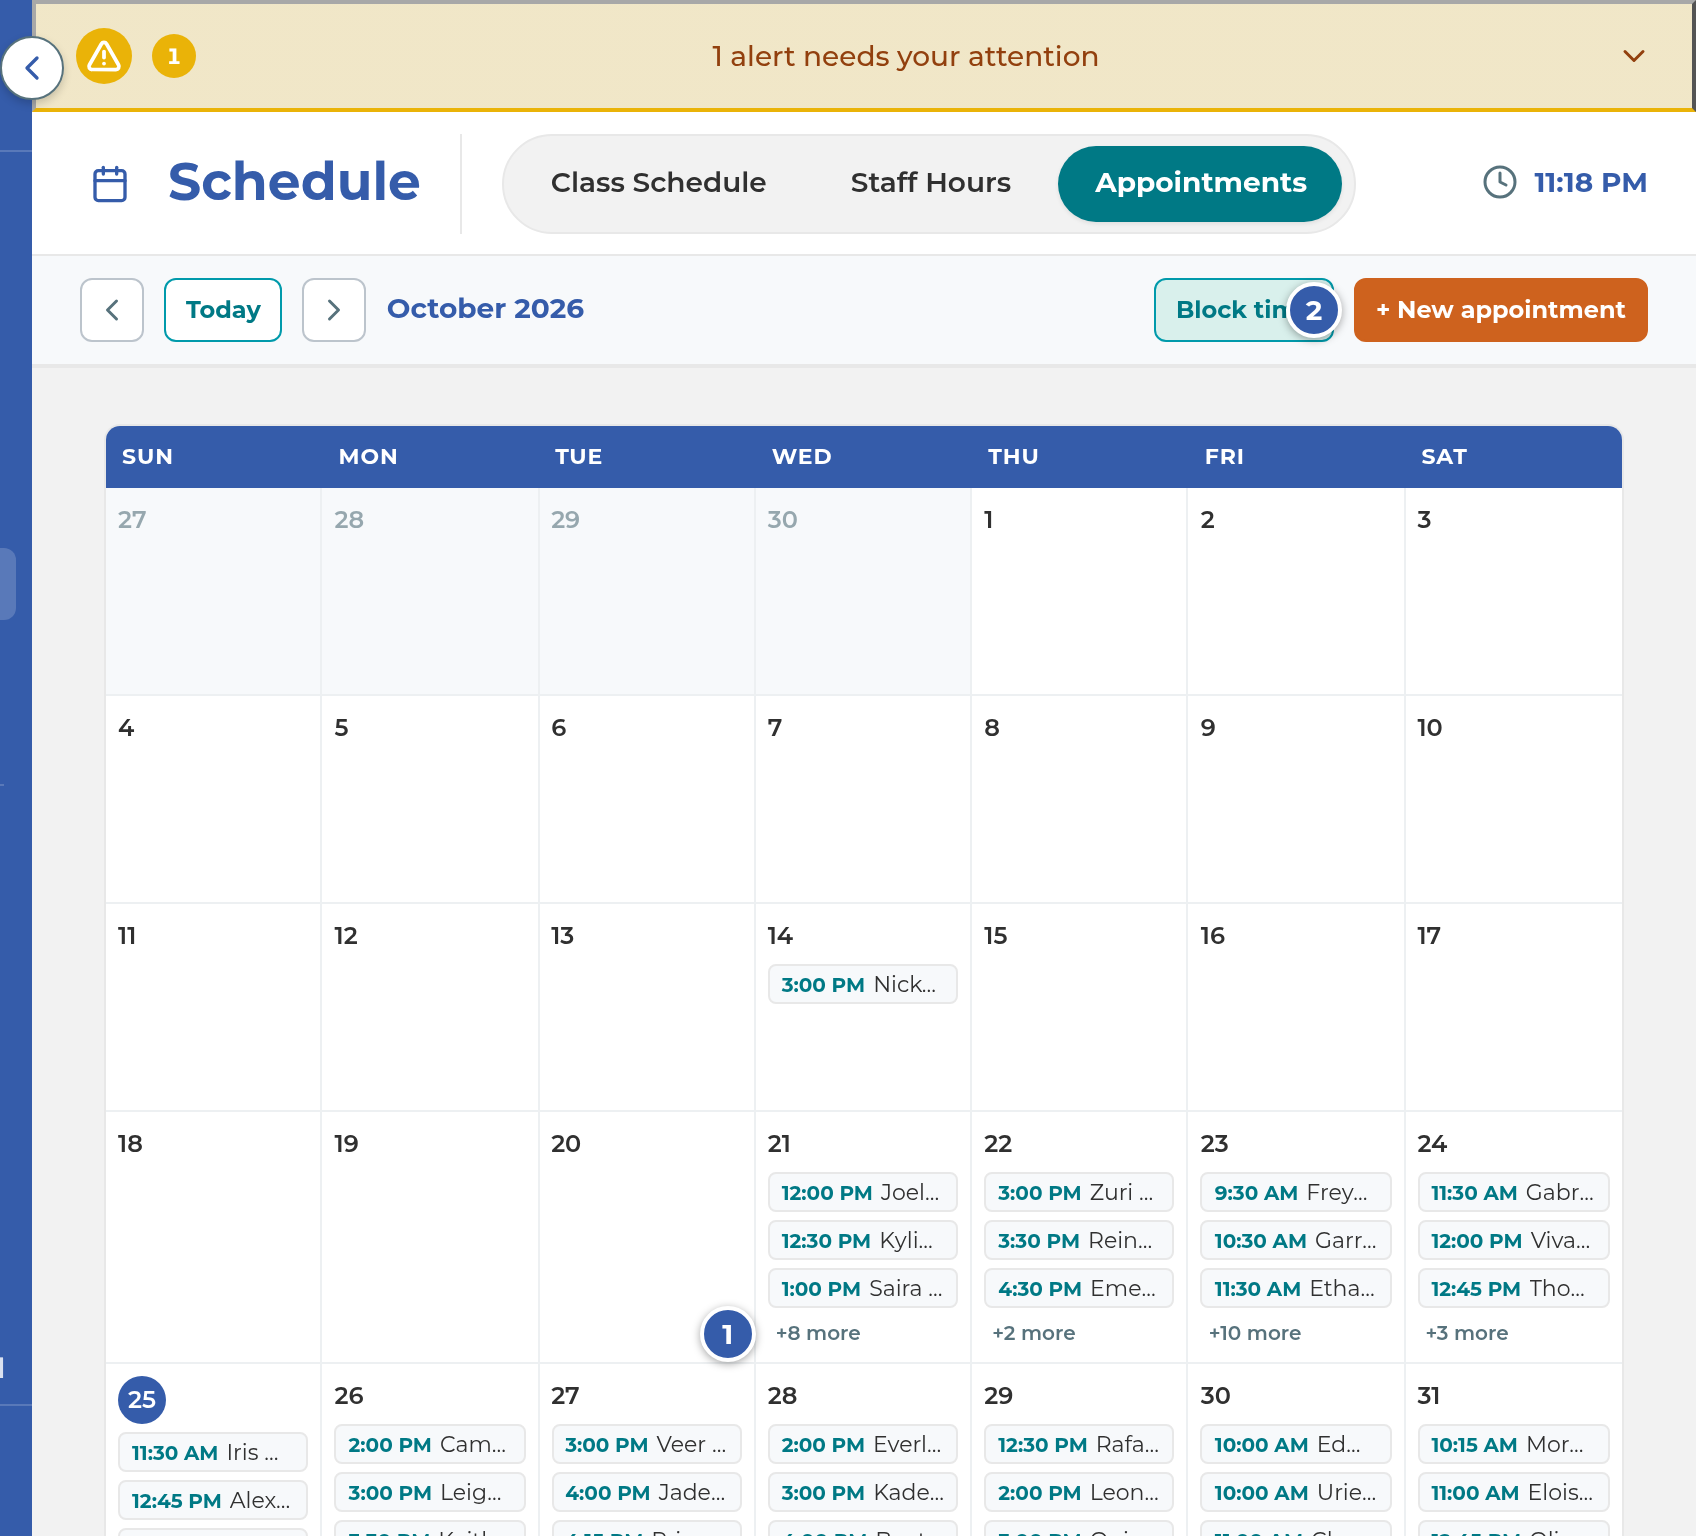Create a new appointment
The height and width of the screenshot is (1536, 1696).
1500,310
